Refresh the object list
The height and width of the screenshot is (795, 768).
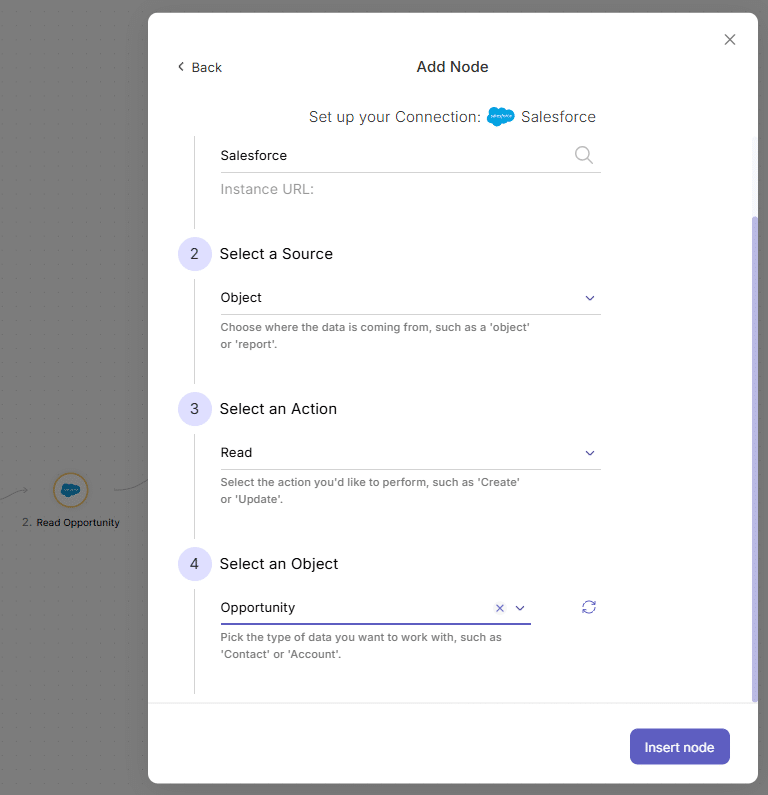click(x=589, y=607)
